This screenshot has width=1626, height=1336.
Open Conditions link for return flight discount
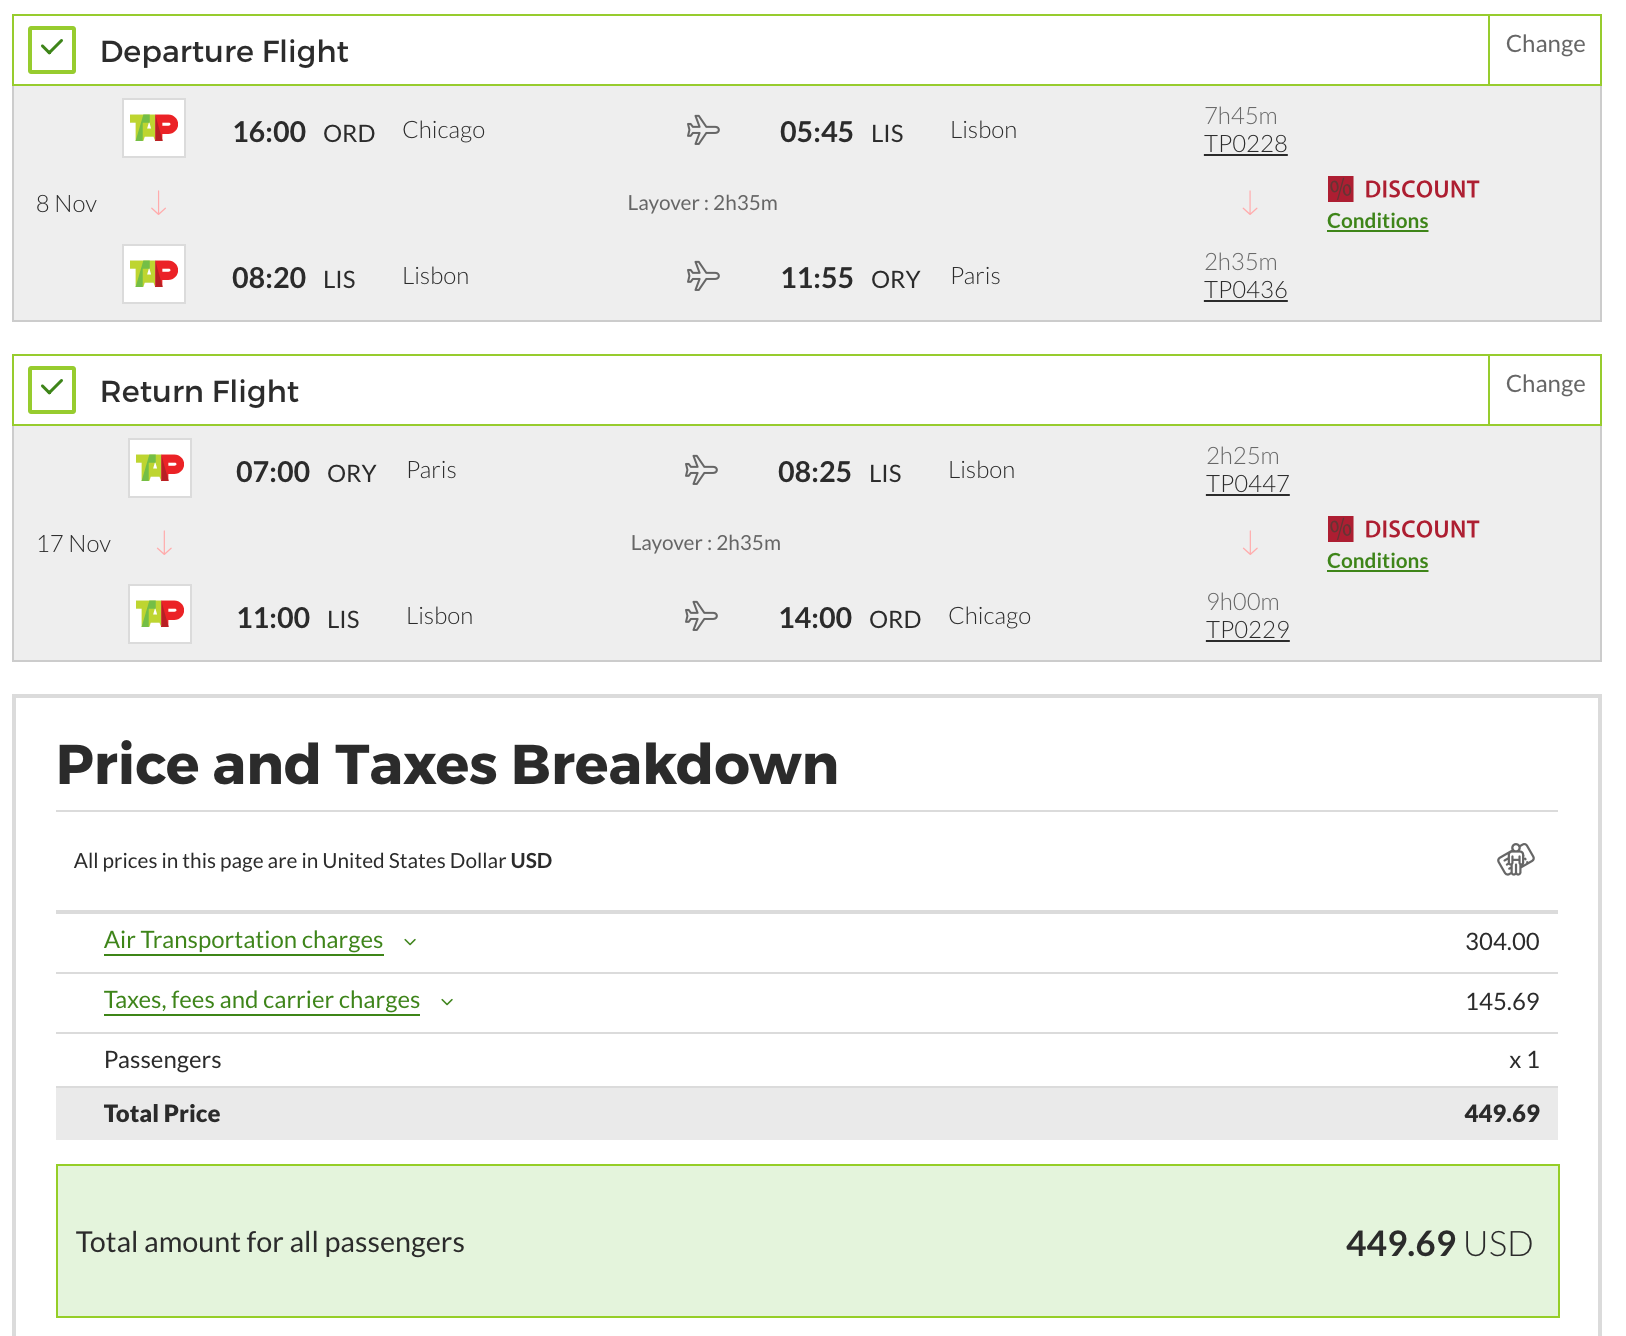pos(1377,561)
